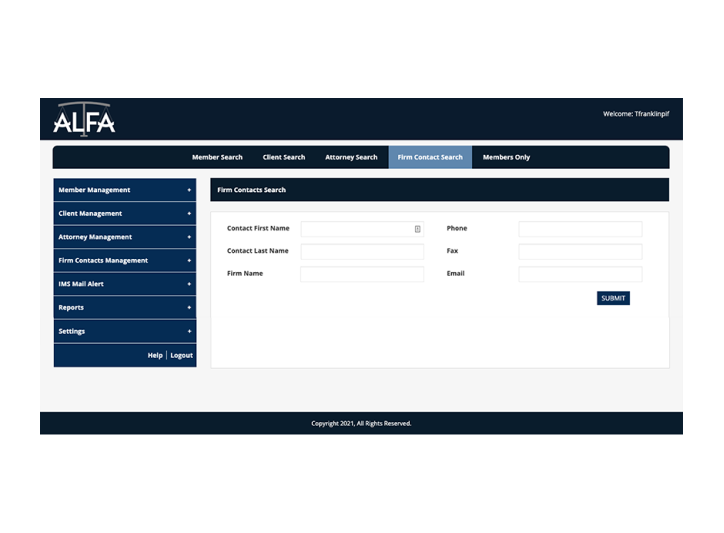Open the Attorney Management sidebar menu
This screenshot has height=533, width=724.
pos(125,237)
